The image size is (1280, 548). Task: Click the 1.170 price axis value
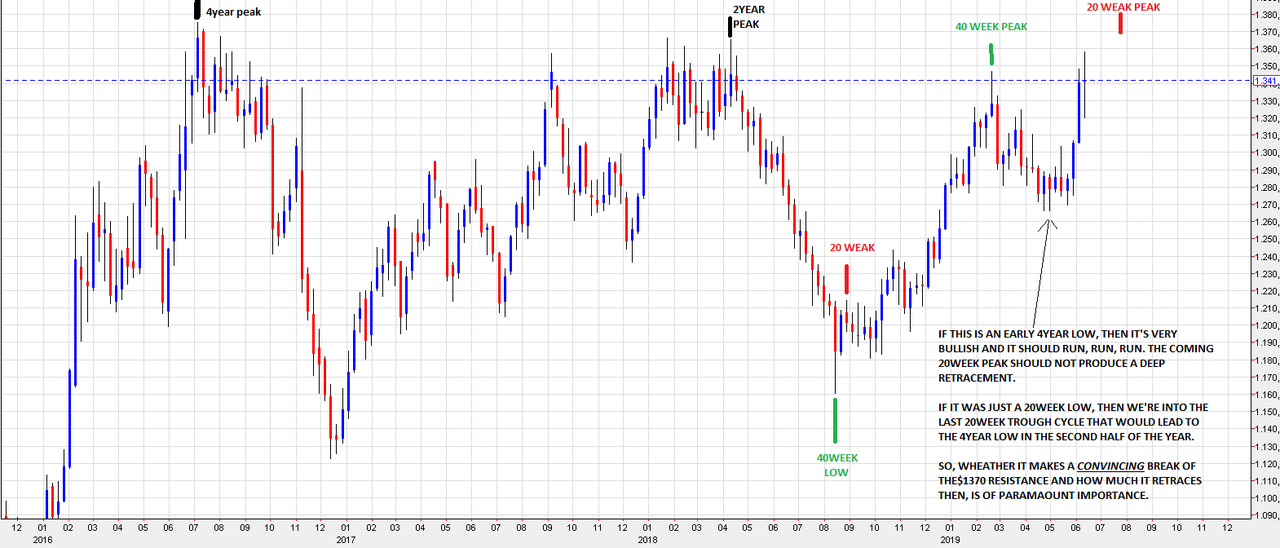tap(1266, 378)
